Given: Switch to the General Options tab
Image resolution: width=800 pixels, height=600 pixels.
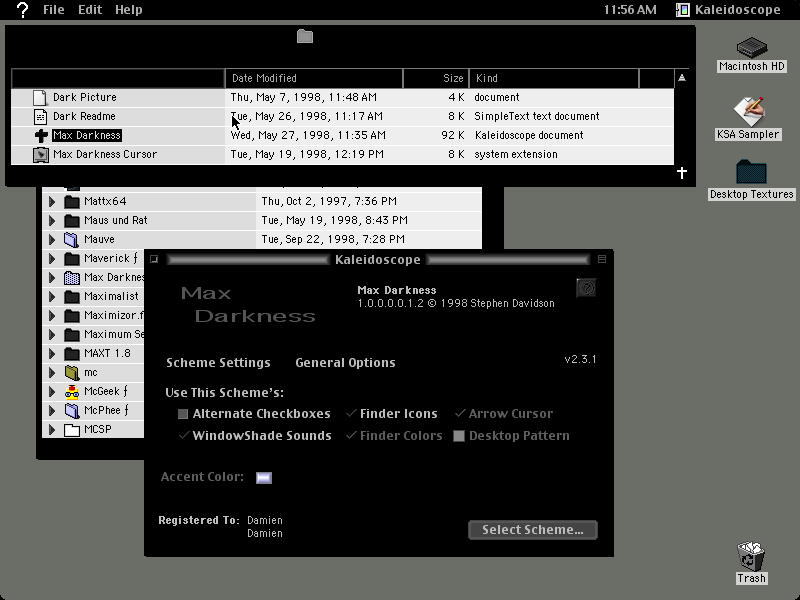Looking at the screenshot, I should tap(345, 363).
